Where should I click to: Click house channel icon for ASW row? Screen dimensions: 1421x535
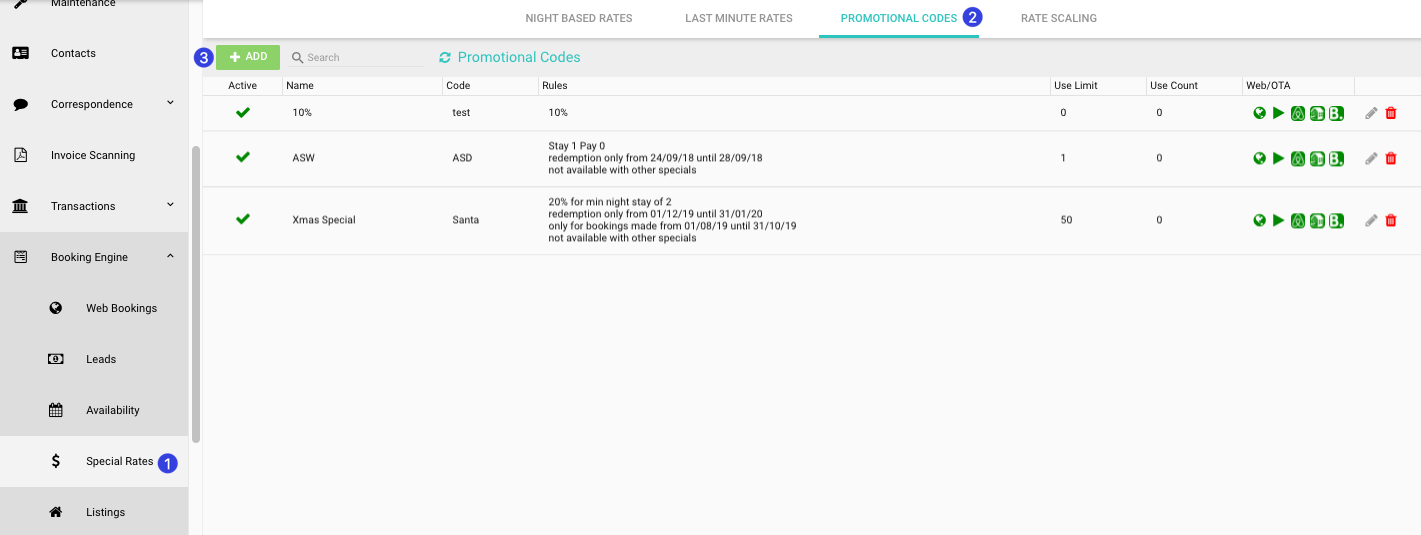[x=1317, y=158]
